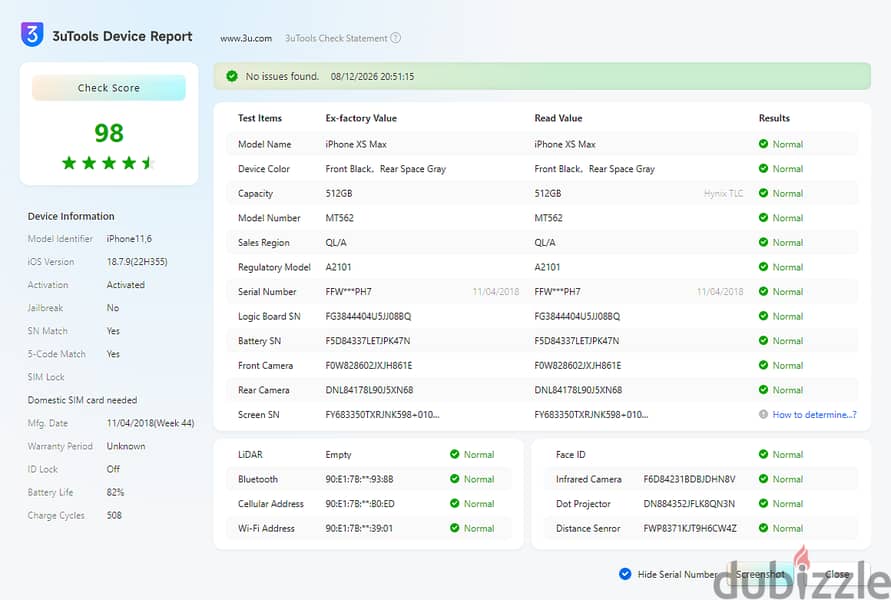
Task: Click the Close button
Action: coord(837,574)
